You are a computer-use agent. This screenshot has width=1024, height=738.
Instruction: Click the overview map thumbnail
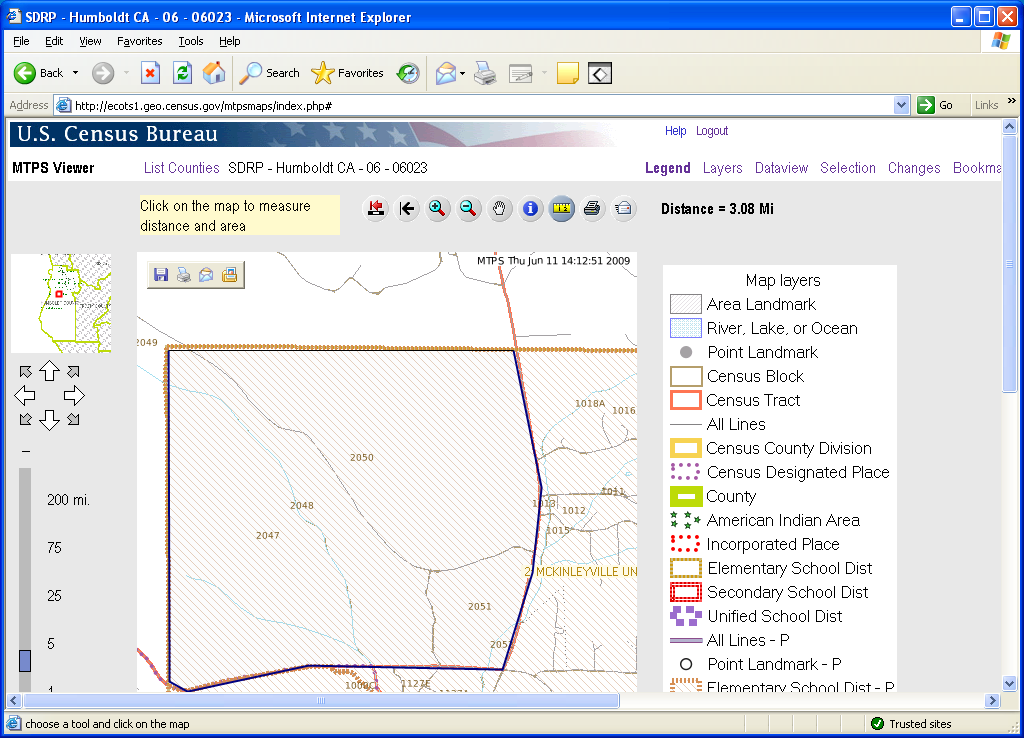click(60, 303)
